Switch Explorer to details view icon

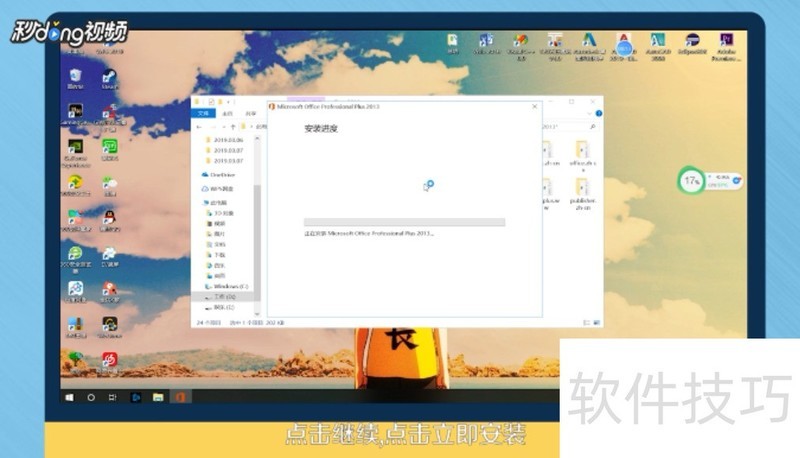point(586,322)
